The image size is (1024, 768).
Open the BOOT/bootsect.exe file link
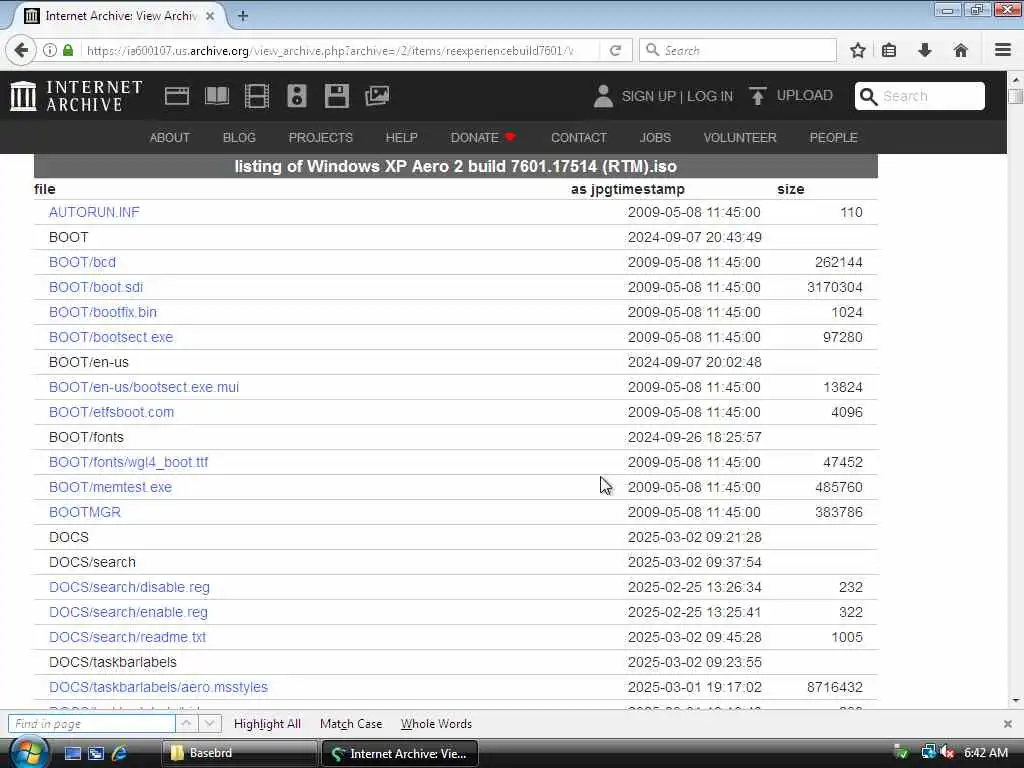click(111, 337)
